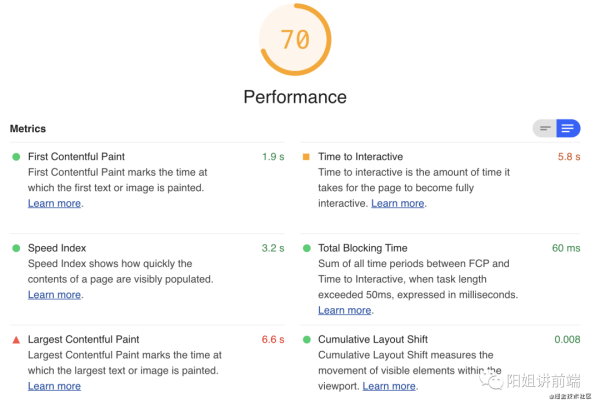The image size is (600, 407).
Task: Follow the Speed Index Learn more link
Action: (x=54, y=295)
